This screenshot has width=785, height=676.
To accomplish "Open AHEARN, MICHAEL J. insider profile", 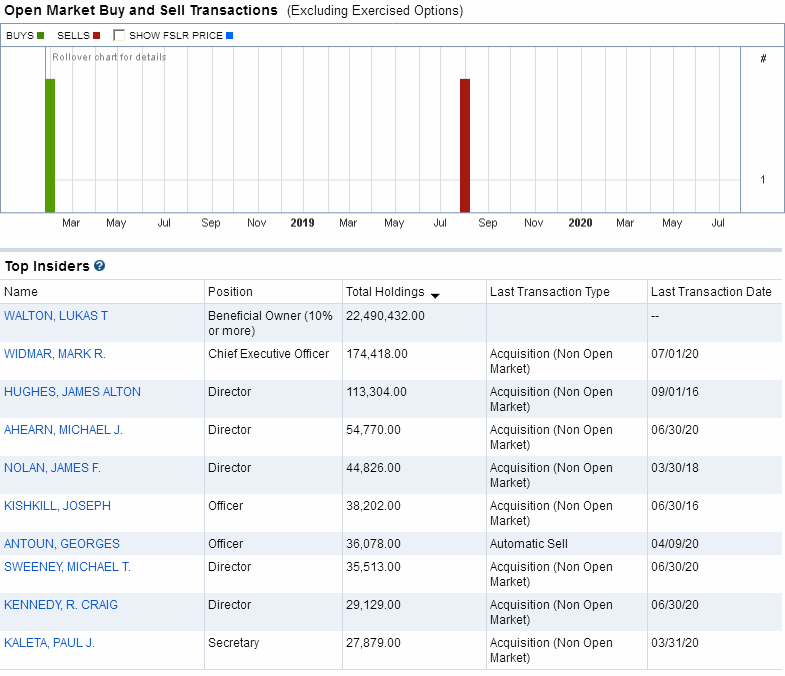I will (64, 430).
